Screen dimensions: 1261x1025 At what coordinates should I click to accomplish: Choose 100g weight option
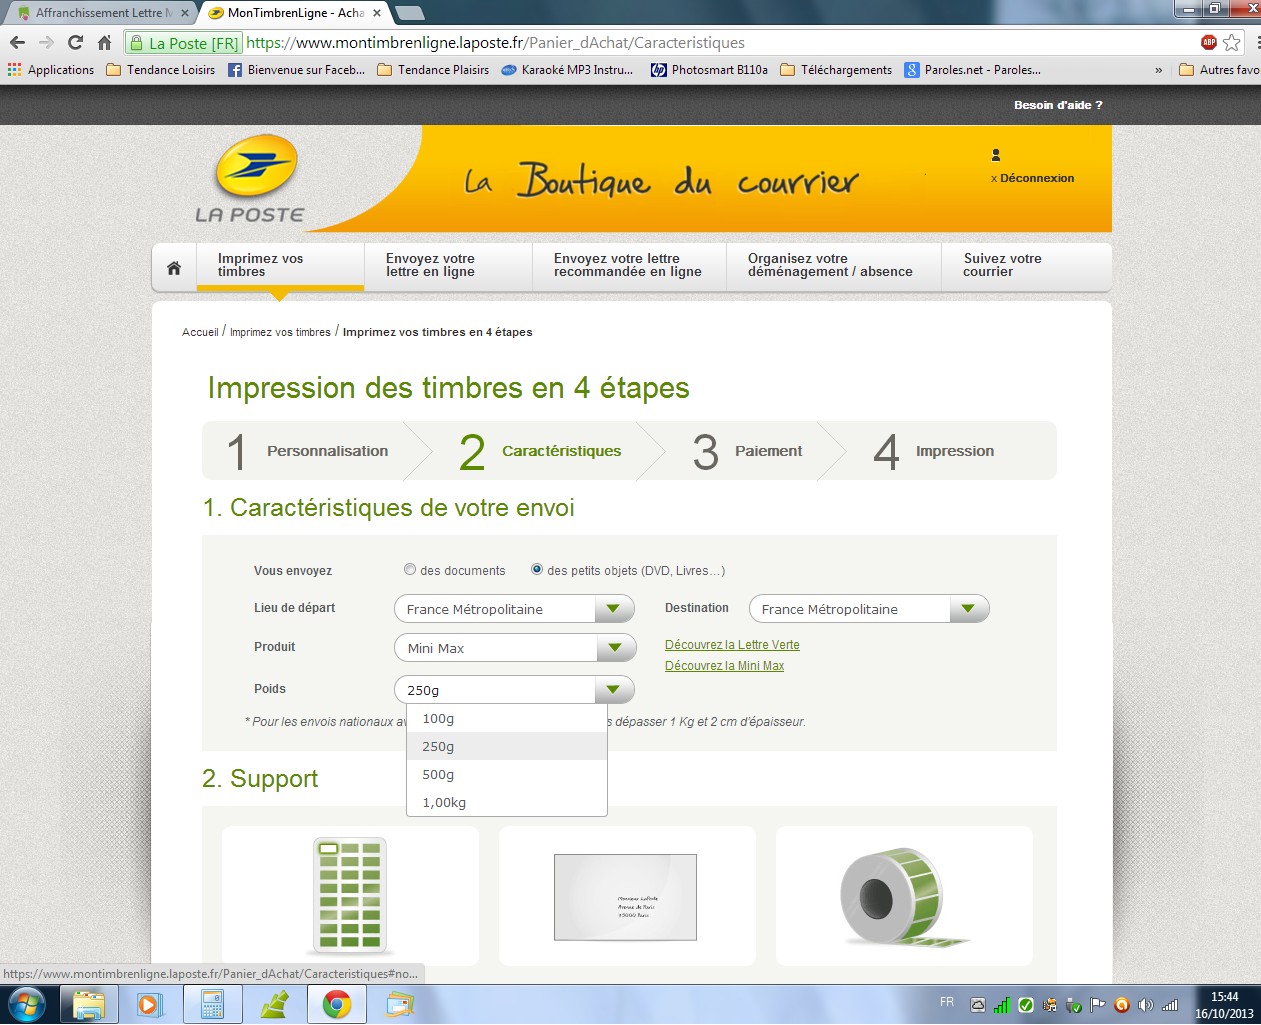[x=507, y=718]
